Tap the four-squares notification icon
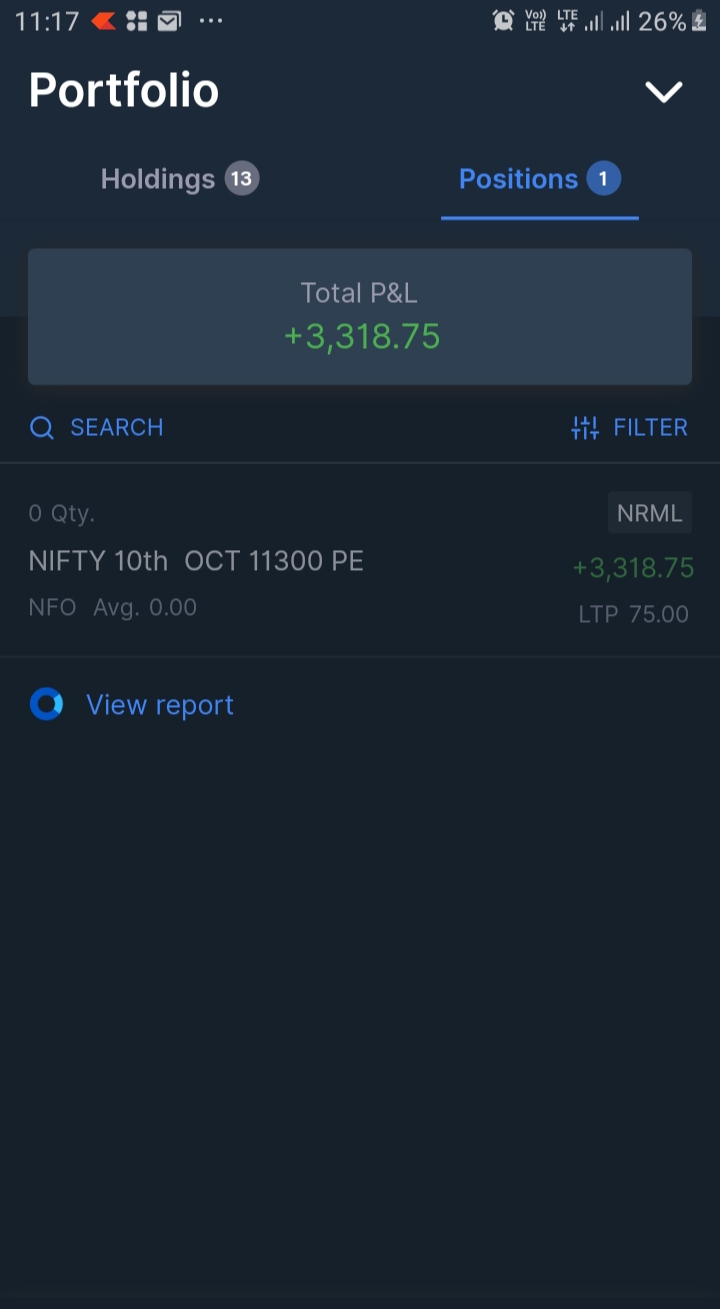The width and height of the screenshot is (720, 1309). [x=137, y=21]
